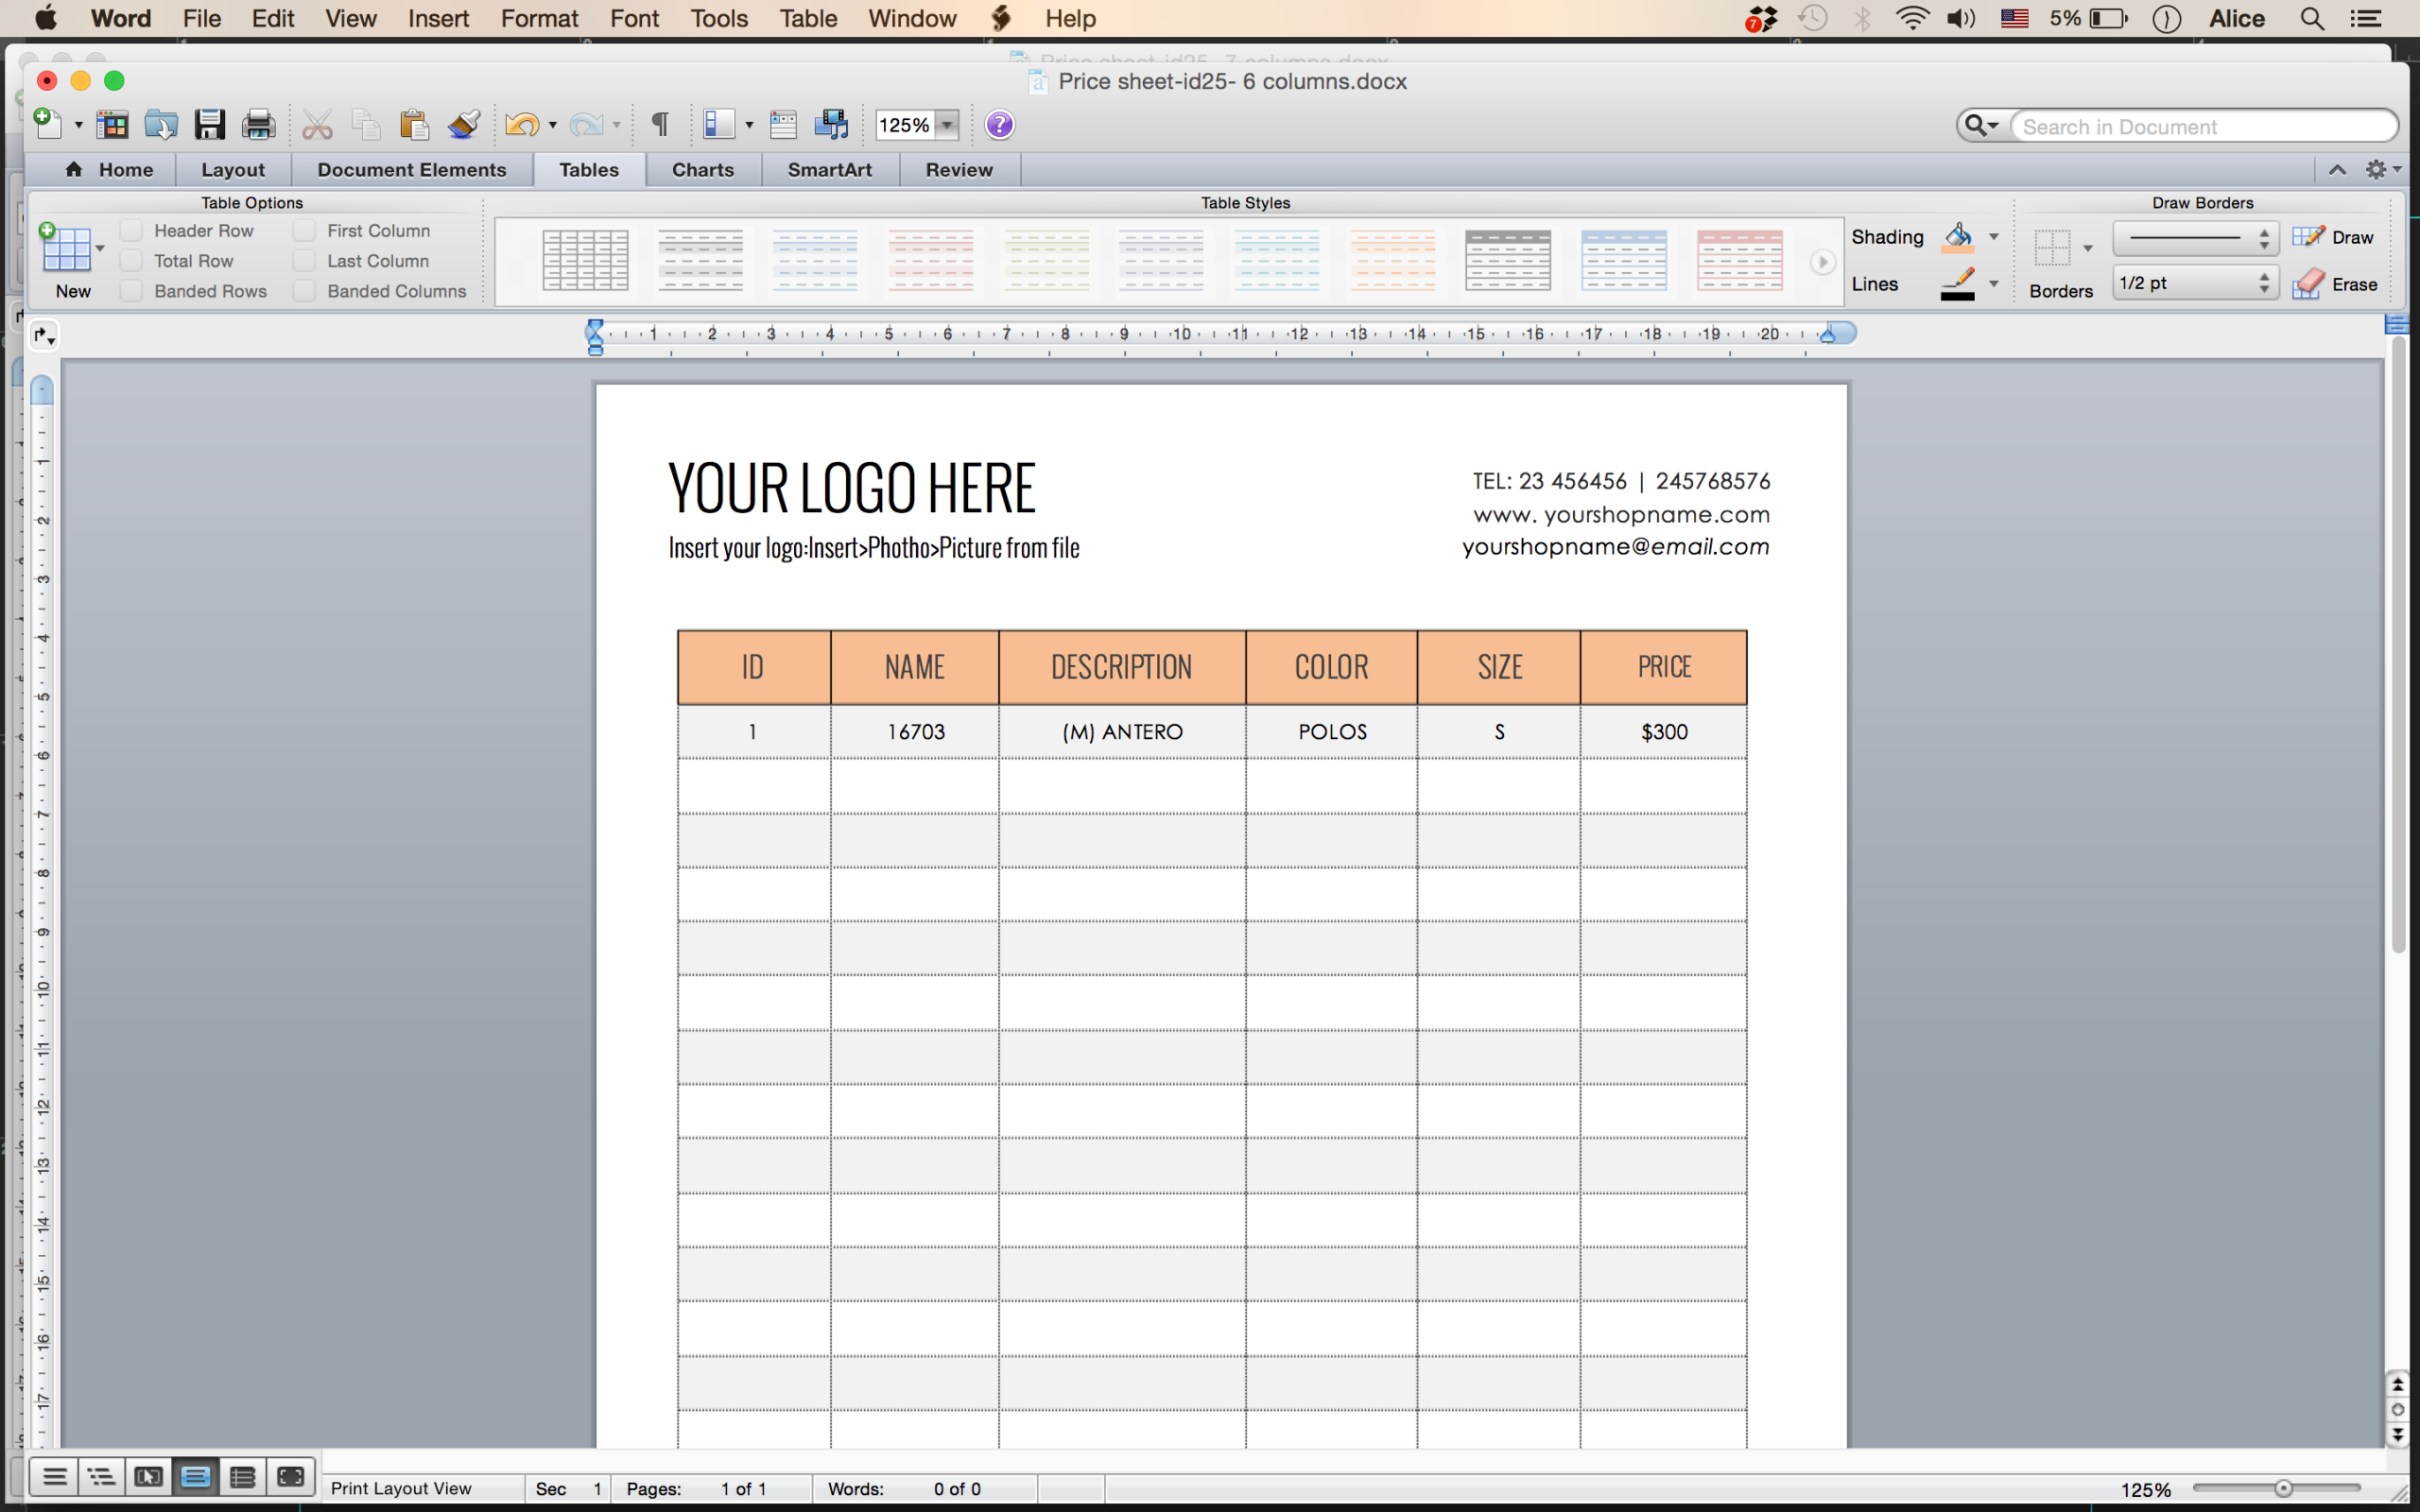Open the line style dropdown
The image size is (2420, 1512).
point(2195,238)
